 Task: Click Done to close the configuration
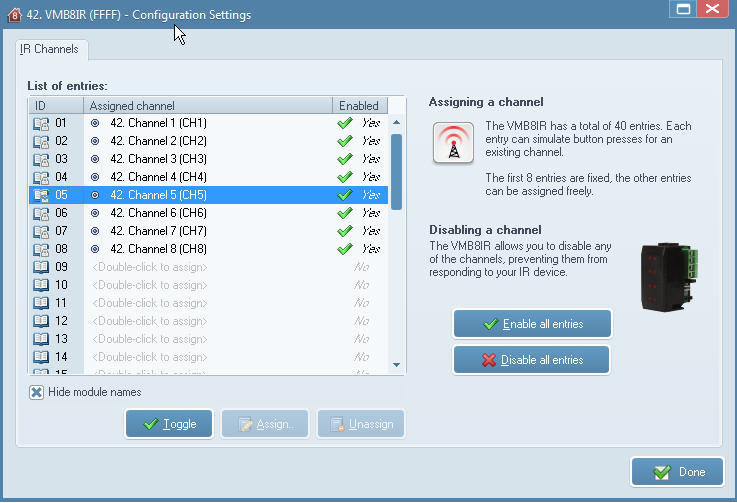click(677, 472)
